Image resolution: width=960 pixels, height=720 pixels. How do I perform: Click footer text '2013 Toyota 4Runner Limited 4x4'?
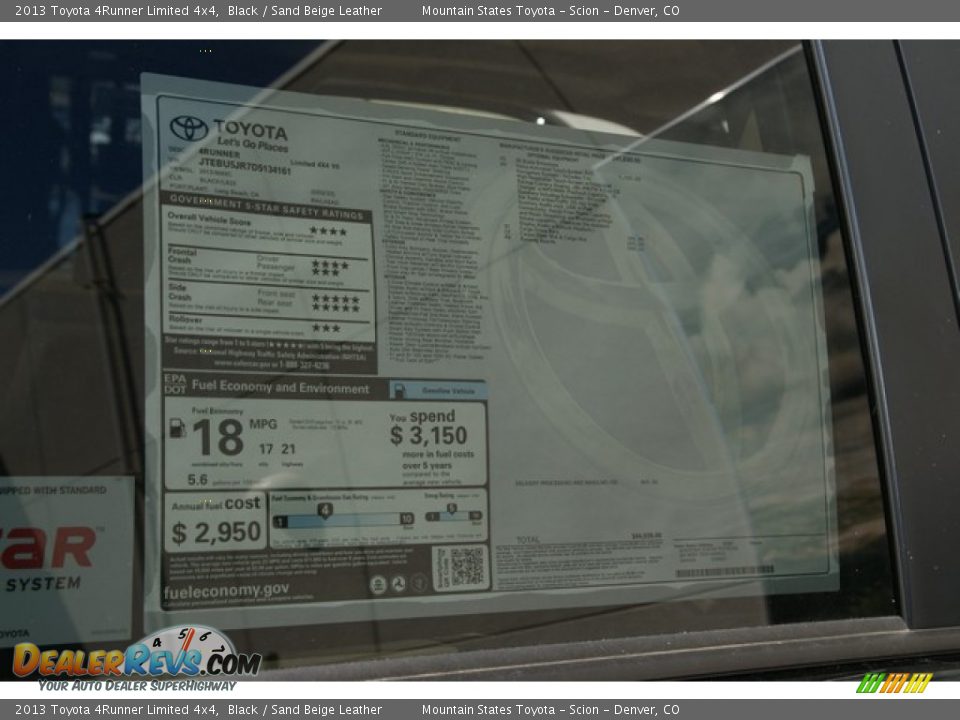pyautogui.click(x=116, y=710)
